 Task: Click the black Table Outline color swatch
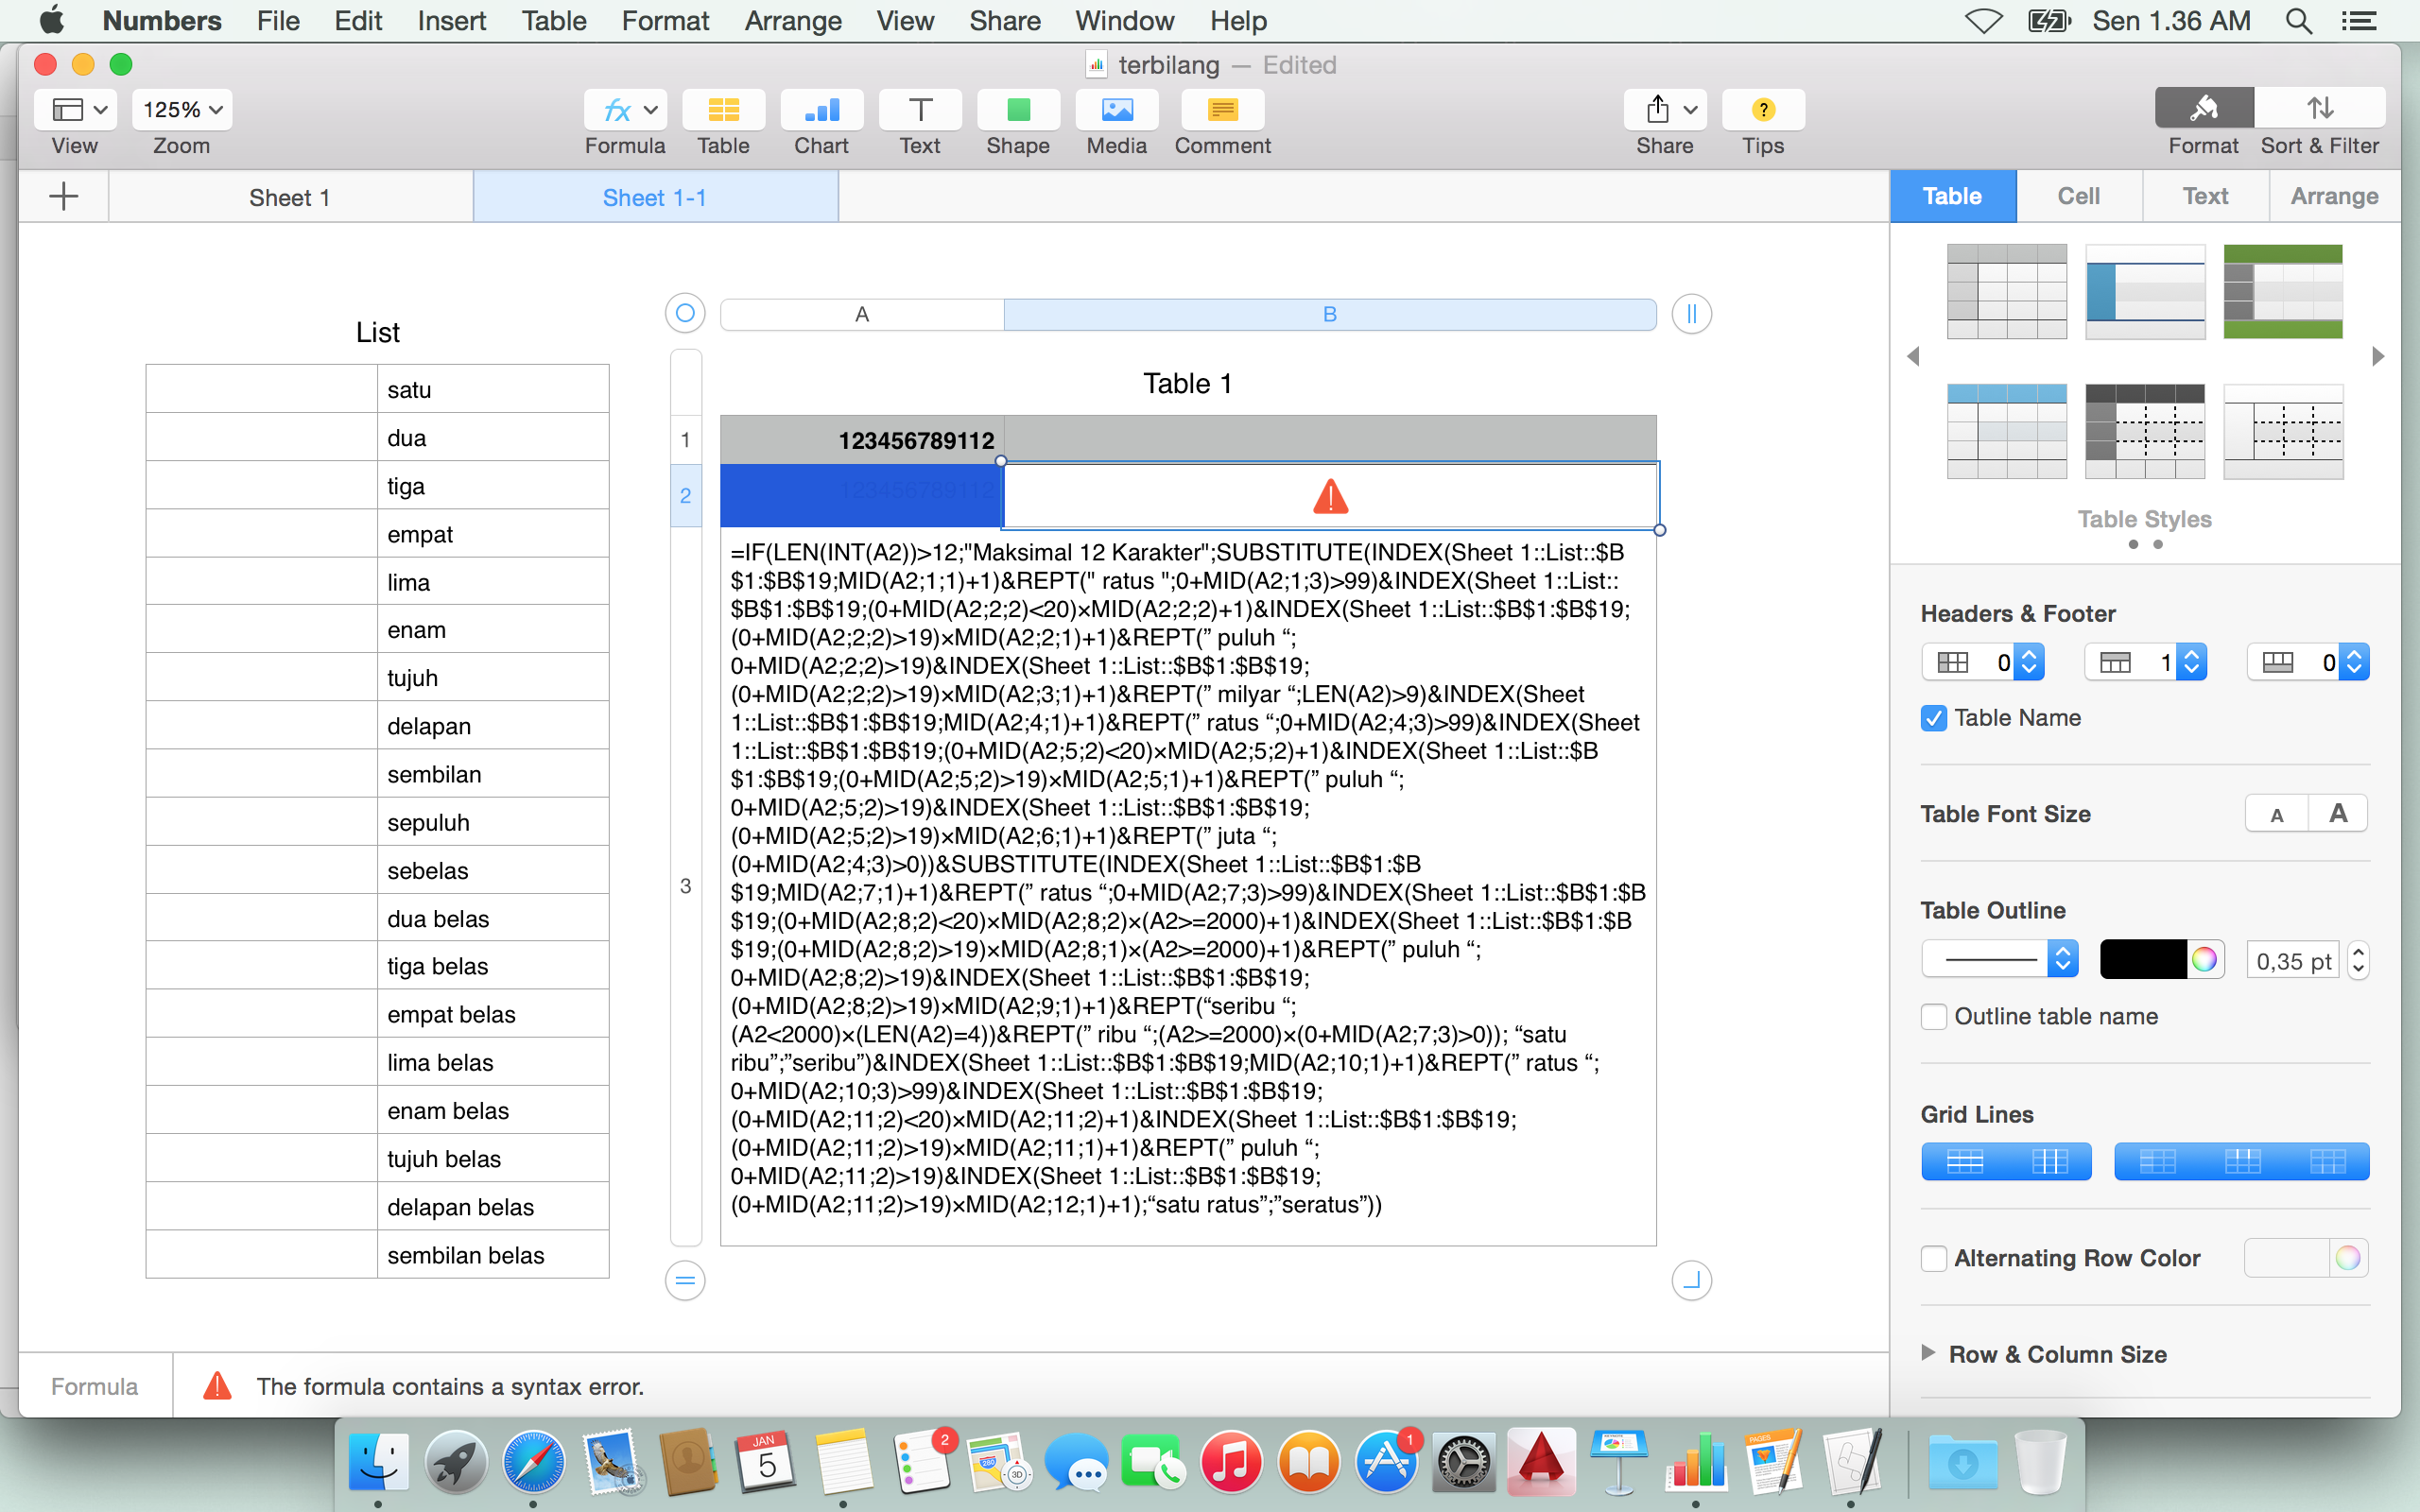pyautogui.click(x=2142, y=960)
